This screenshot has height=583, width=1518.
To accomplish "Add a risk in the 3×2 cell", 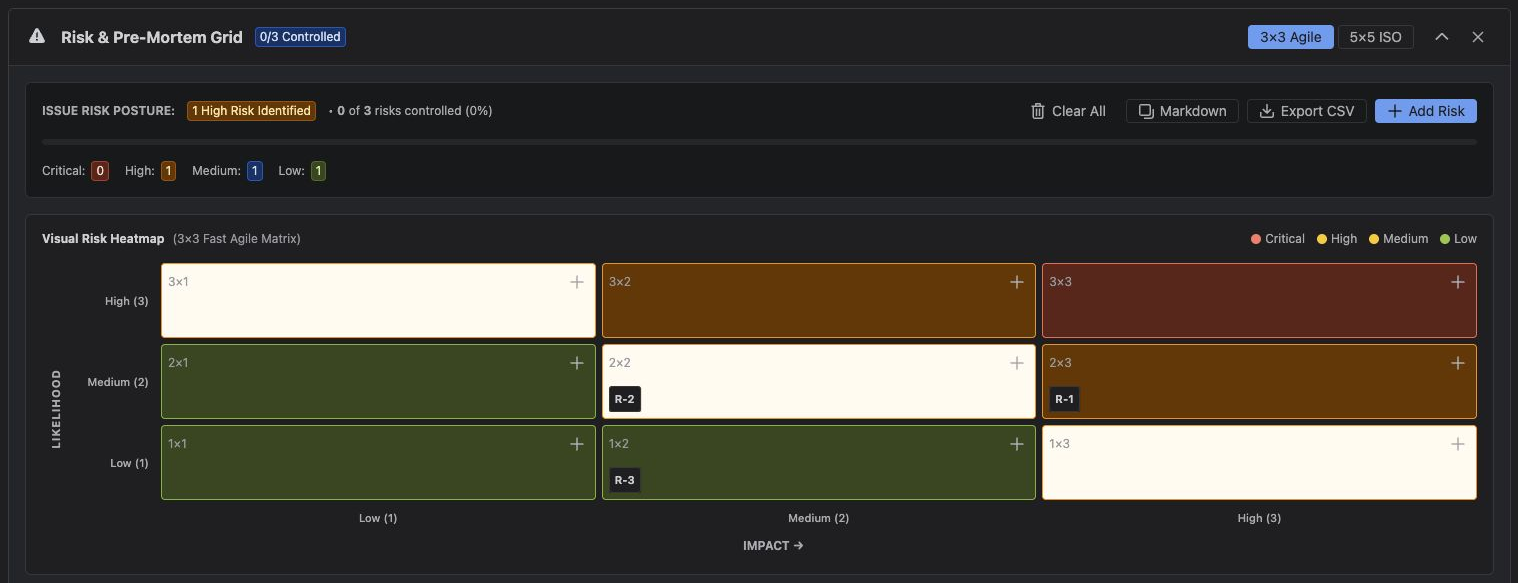I will pyautogui.click(x=1017, y=282).
